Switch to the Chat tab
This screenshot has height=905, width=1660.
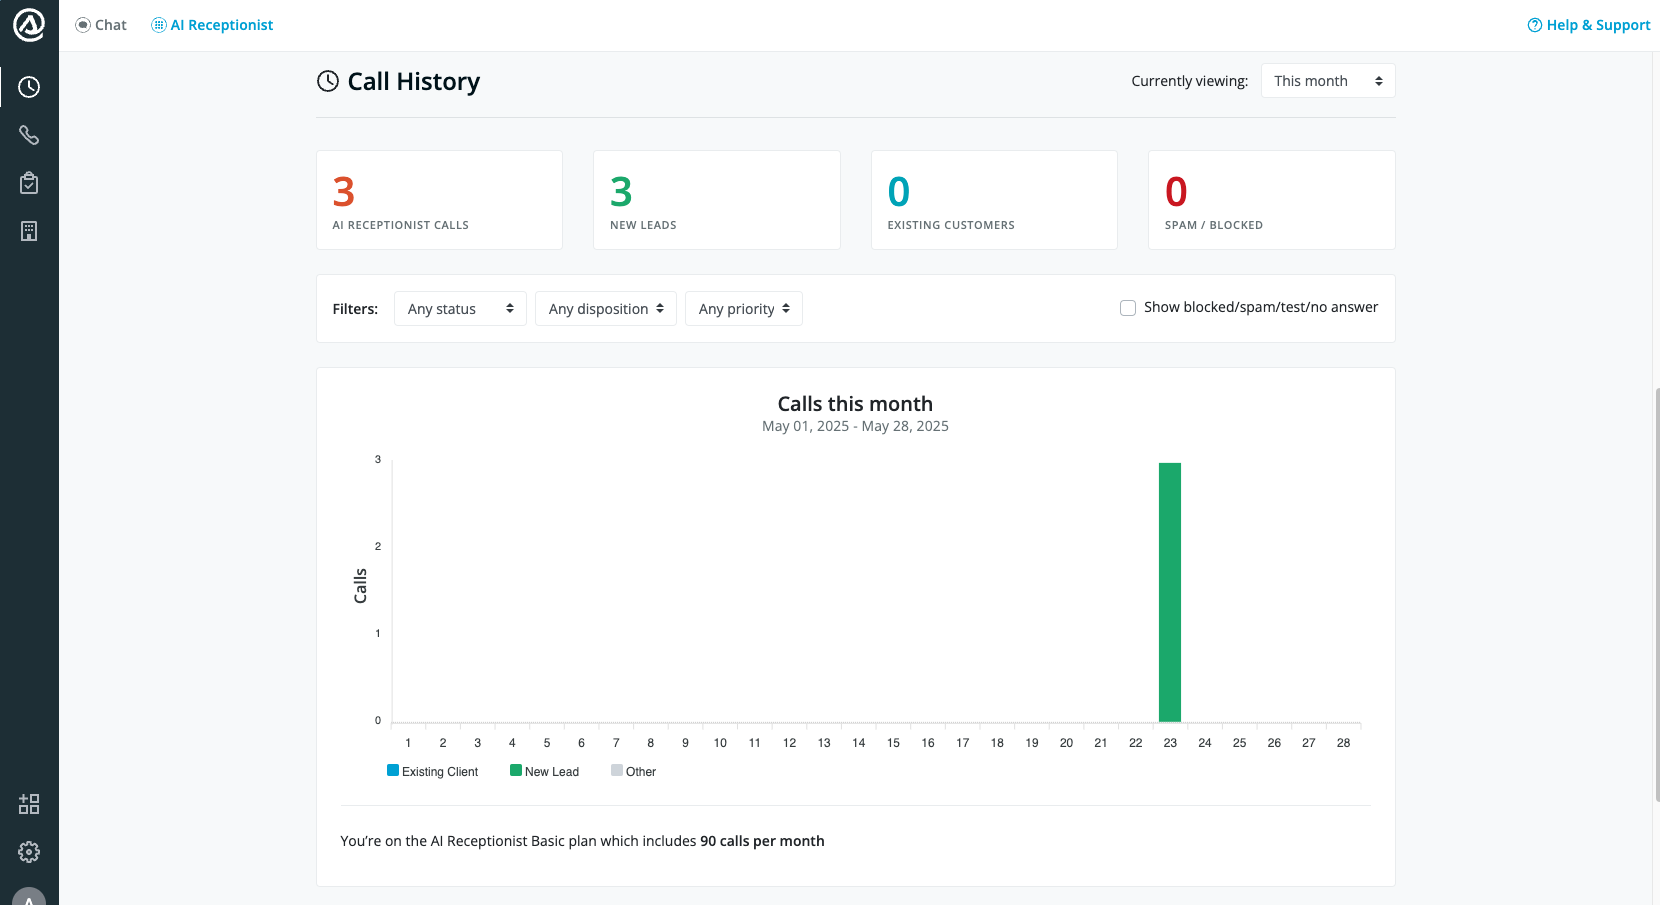(101, 25)
